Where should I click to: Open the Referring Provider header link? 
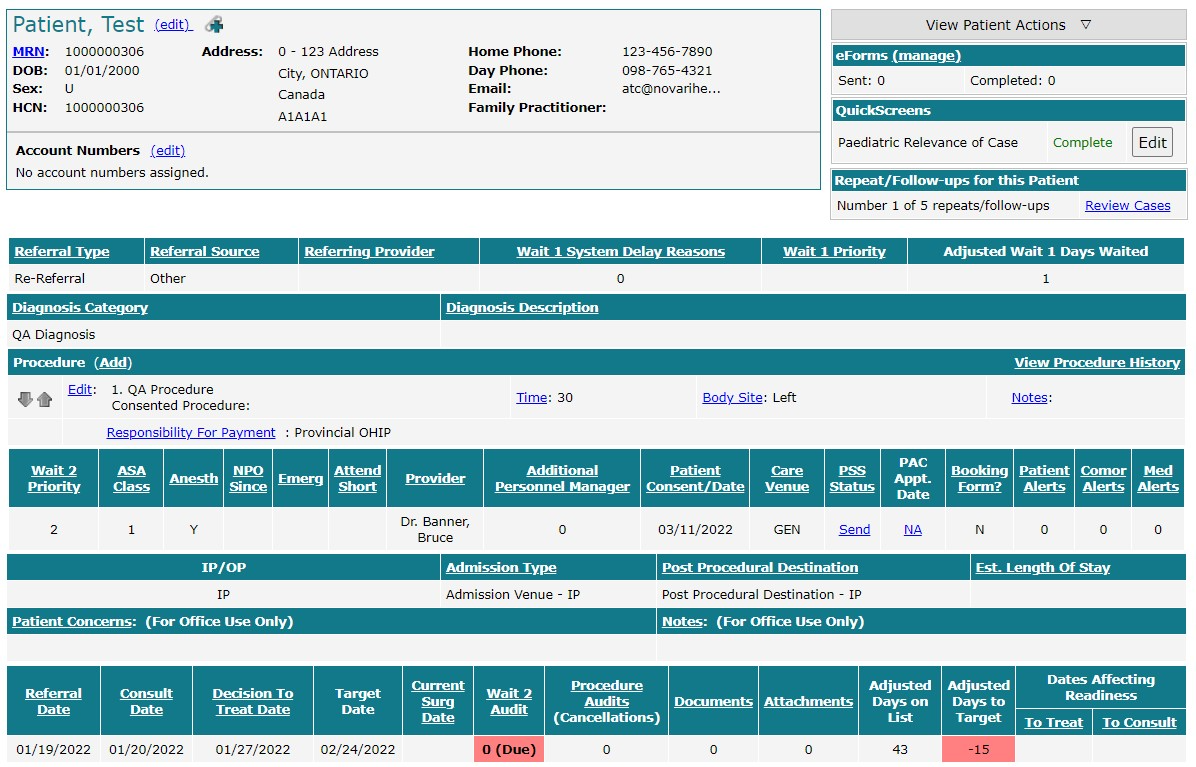(x=369, y=252)
